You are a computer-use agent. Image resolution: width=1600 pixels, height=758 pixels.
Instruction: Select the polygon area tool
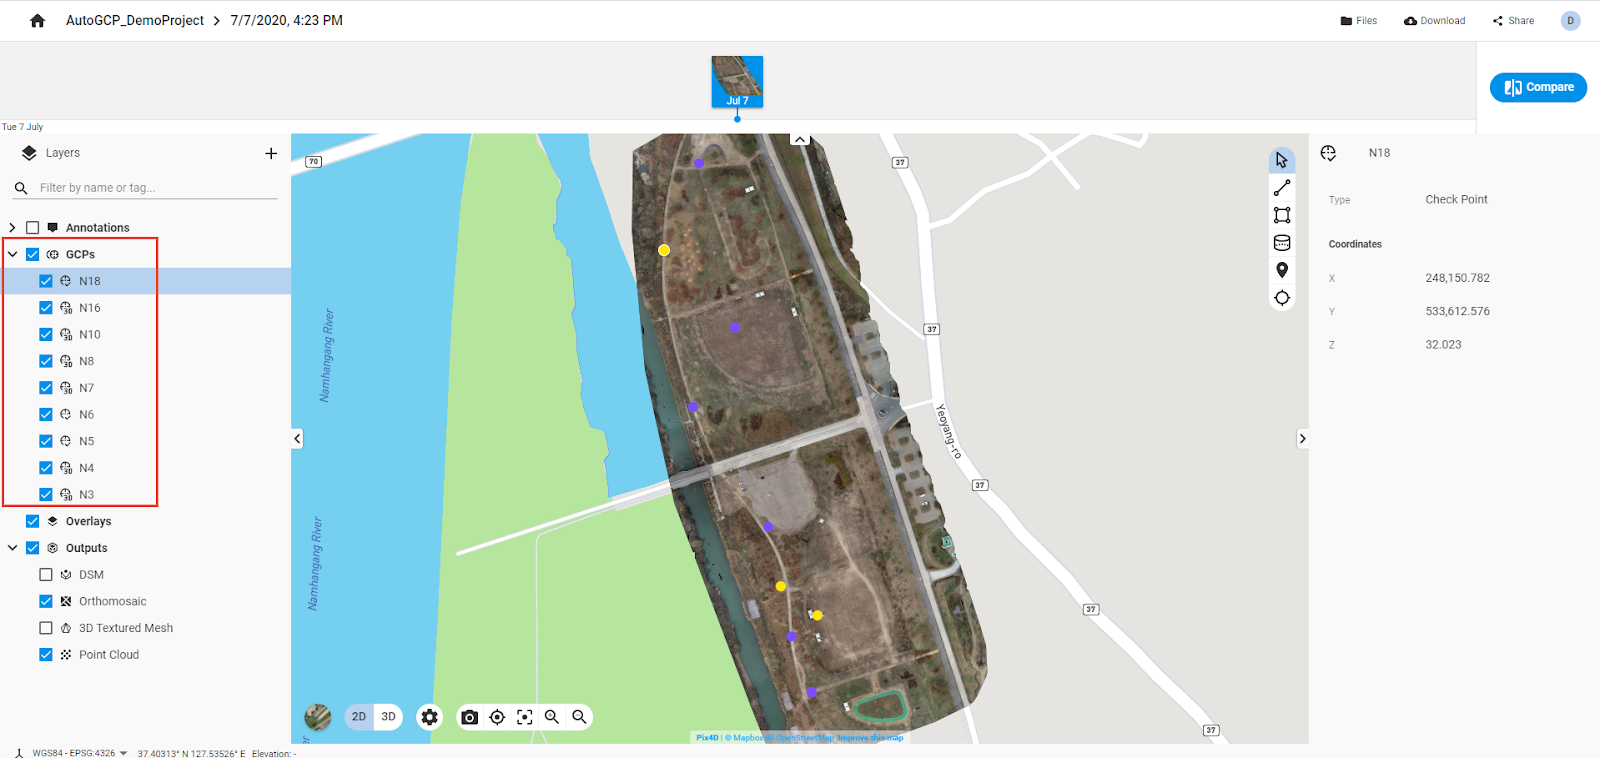(x=1282, y=215)
